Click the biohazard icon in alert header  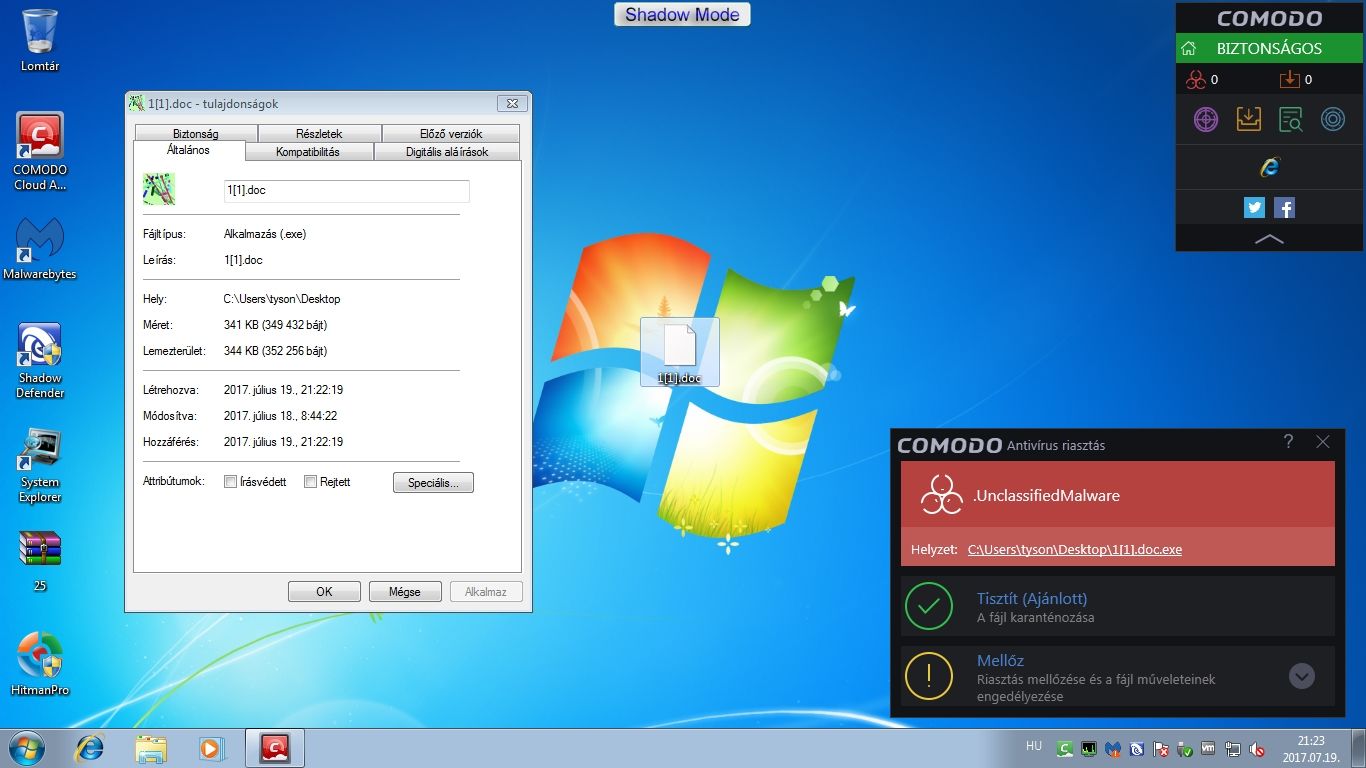point(941,495)
